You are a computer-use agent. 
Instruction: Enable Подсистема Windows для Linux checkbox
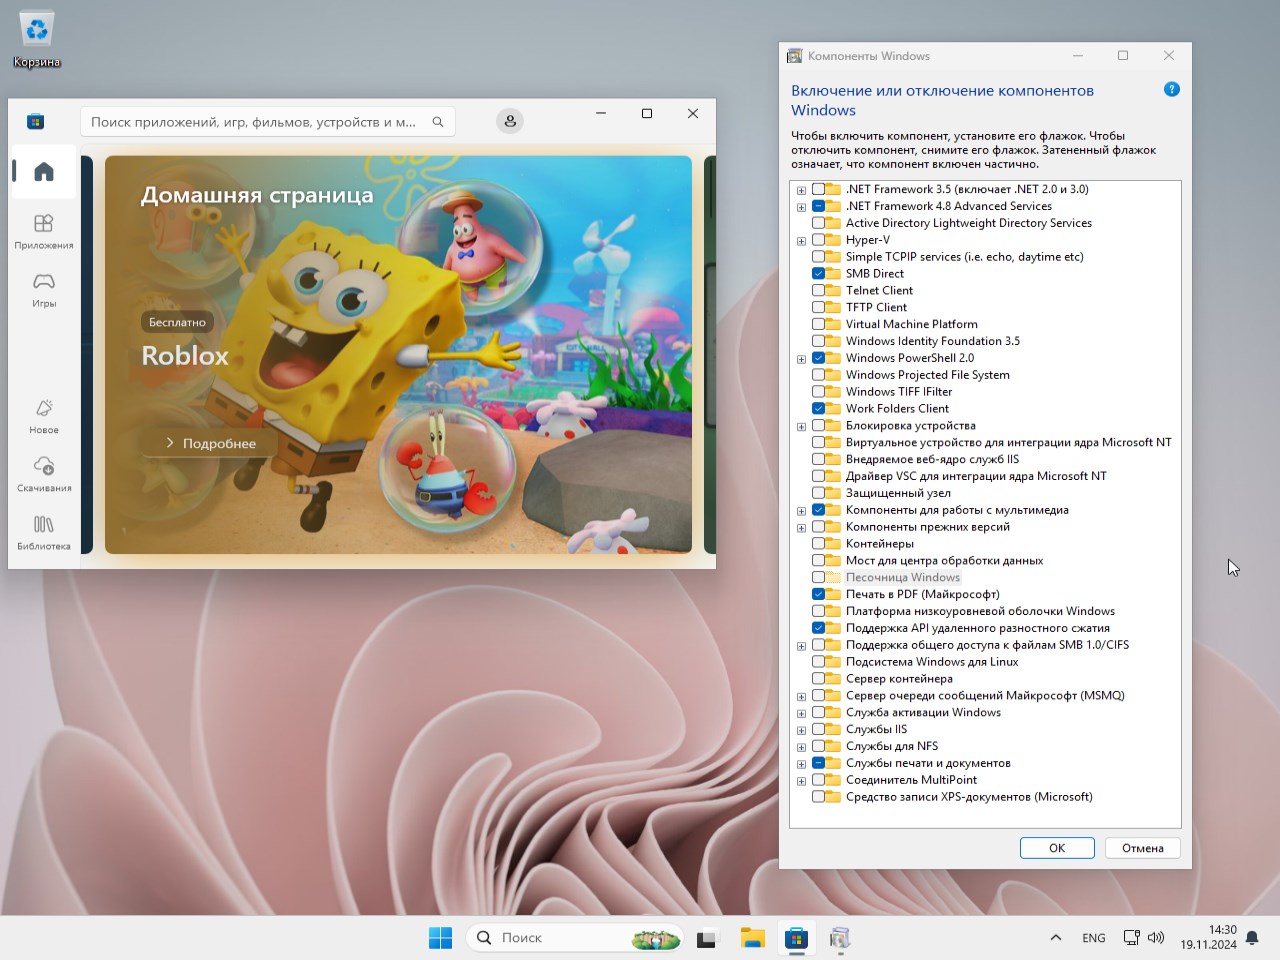pyautogui.click(x=819, y=661)
